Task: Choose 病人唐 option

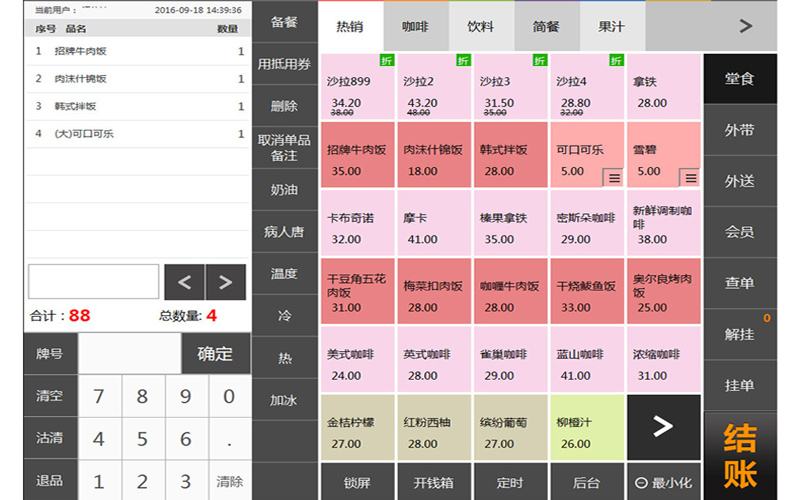Action: coord(284,232)
